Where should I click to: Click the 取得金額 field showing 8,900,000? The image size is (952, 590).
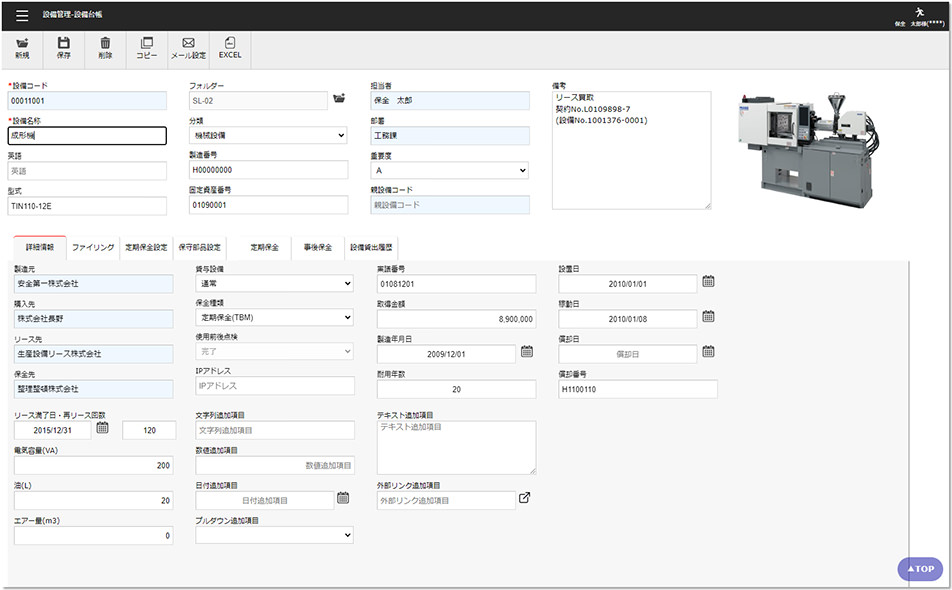[457, 319]
